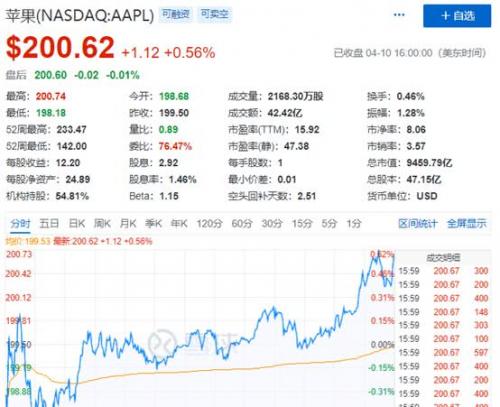The width and height of the screenshot is (500, 407).
Task: Select the 15分 interval tab
Action: pos(302,223)
